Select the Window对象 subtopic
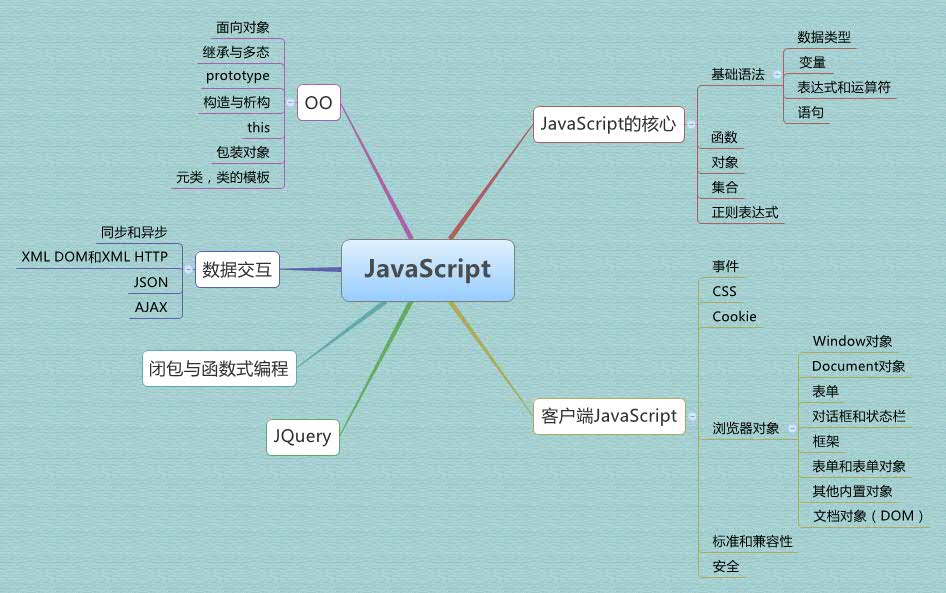This screenshot has width=946, height=593. pyautogui.click(x=852, y=342)
